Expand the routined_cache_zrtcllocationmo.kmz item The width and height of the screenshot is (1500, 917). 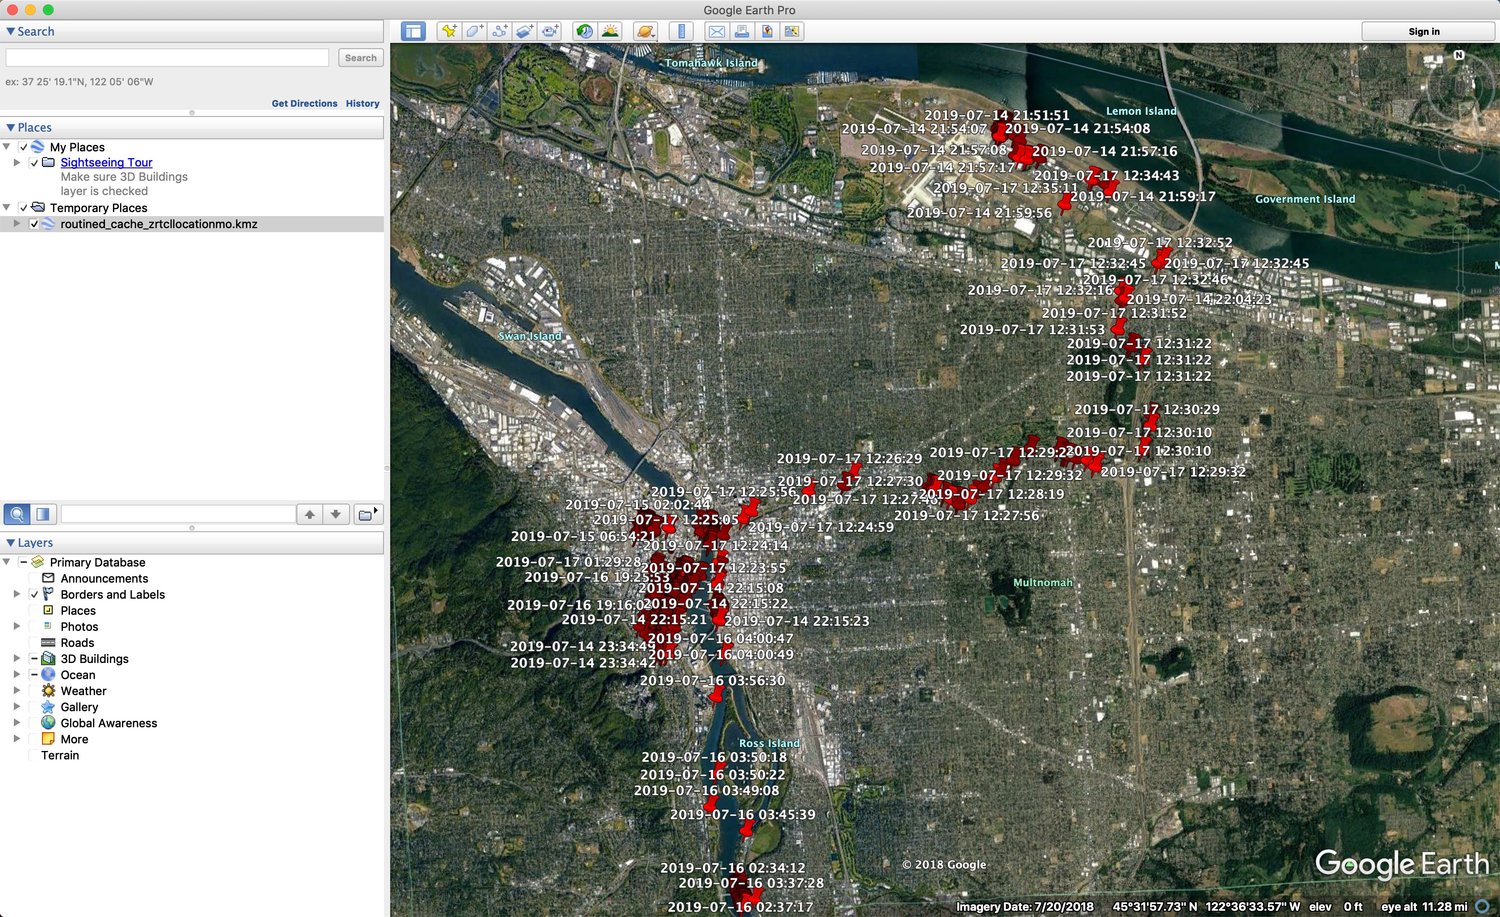[16, 224]
